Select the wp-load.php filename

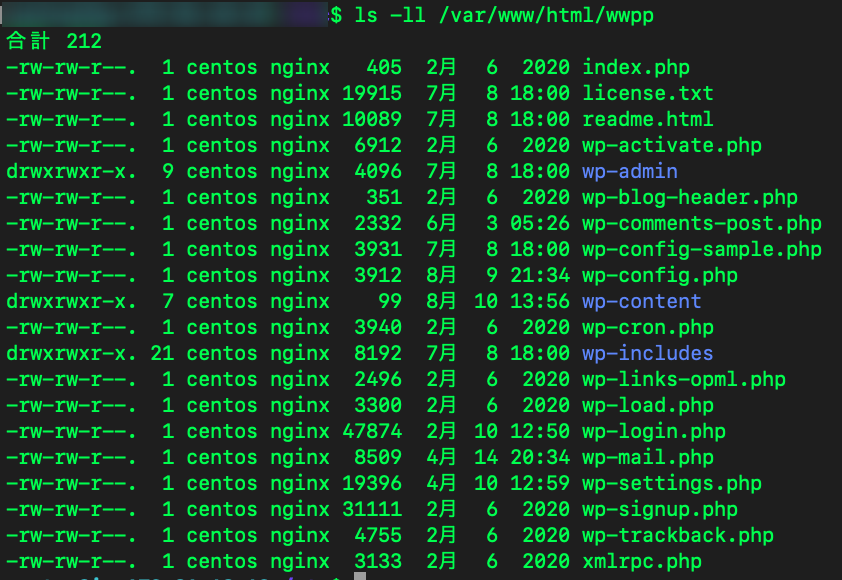[x=648, y=406]
